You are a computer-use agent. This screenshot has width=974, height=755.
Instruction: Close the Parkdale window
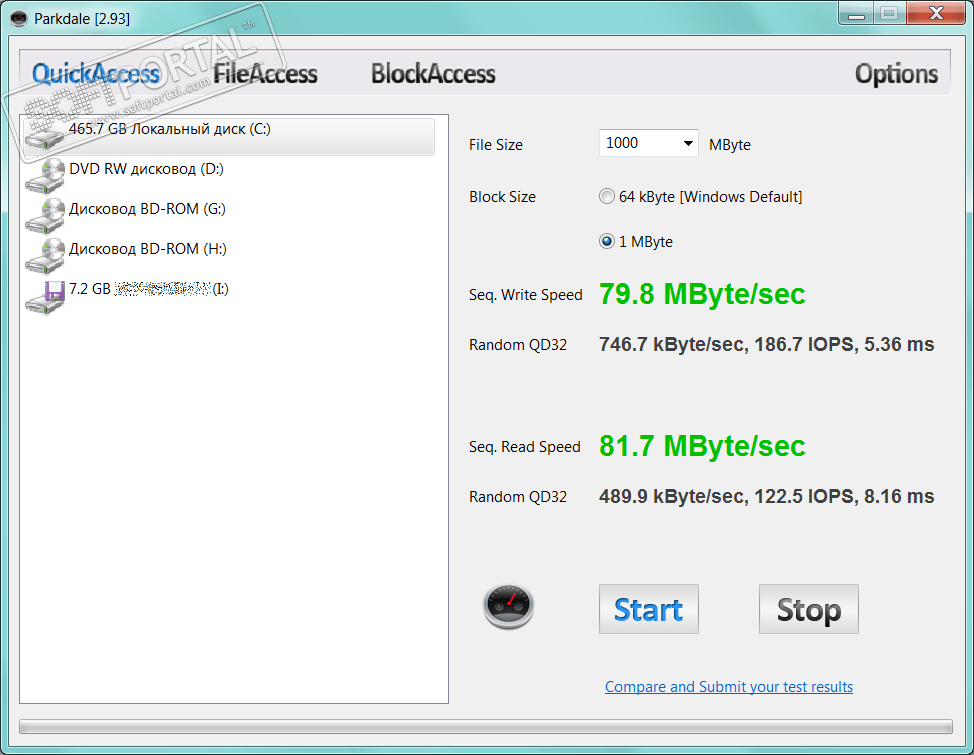click(x=936, y=13)
